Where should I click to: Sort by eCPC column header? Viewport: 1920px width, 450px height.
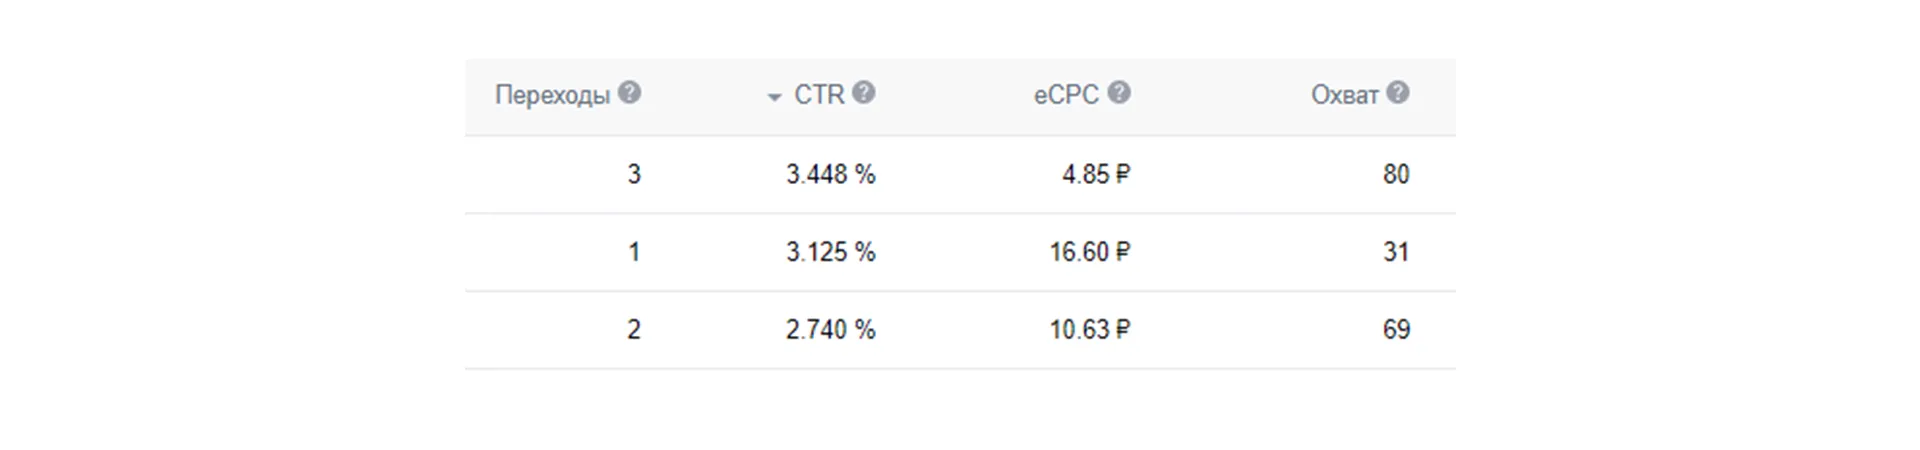[x=1066, y=95]
